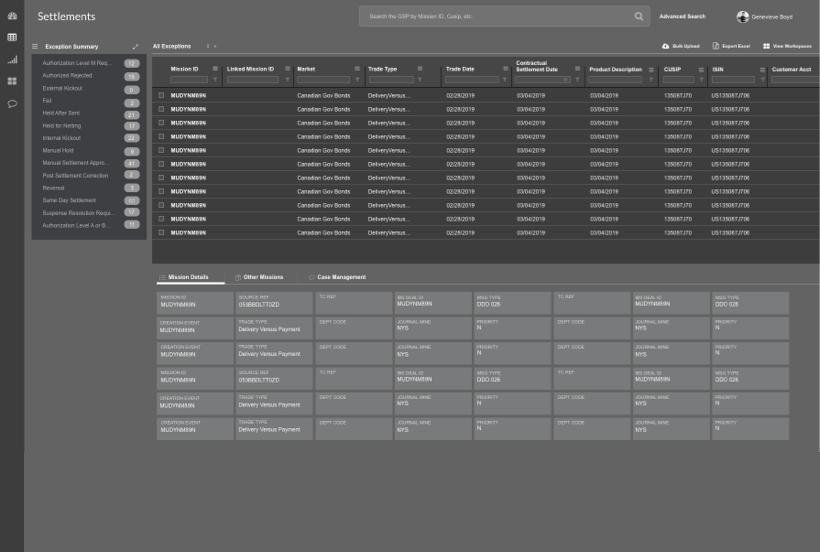Open filter options for Market column
Viewport: 820px width, 552px height.
click(358, 80)
